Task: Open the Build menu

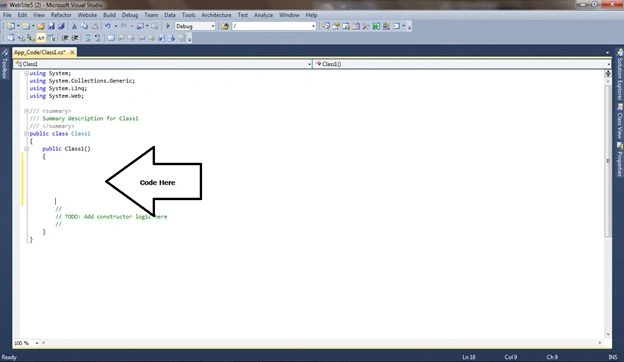Action: click(109, 15)
